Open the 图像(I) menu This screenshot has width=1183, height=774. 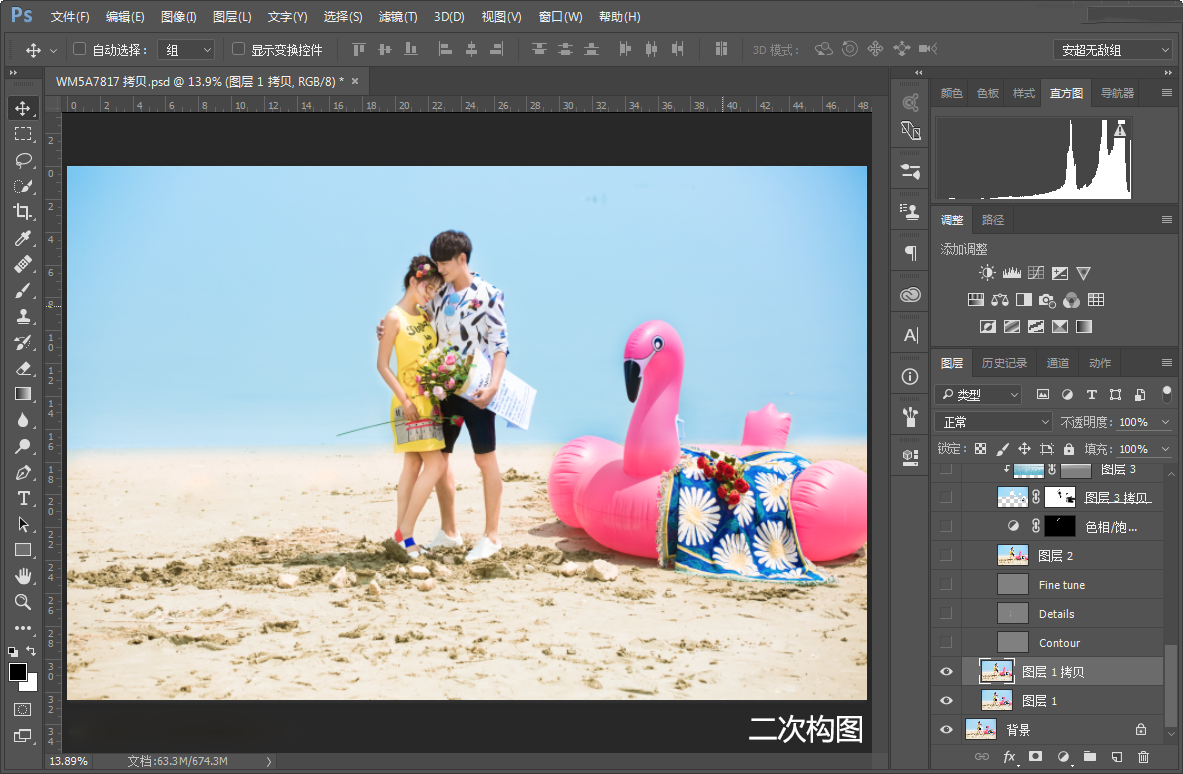[179, 17]
